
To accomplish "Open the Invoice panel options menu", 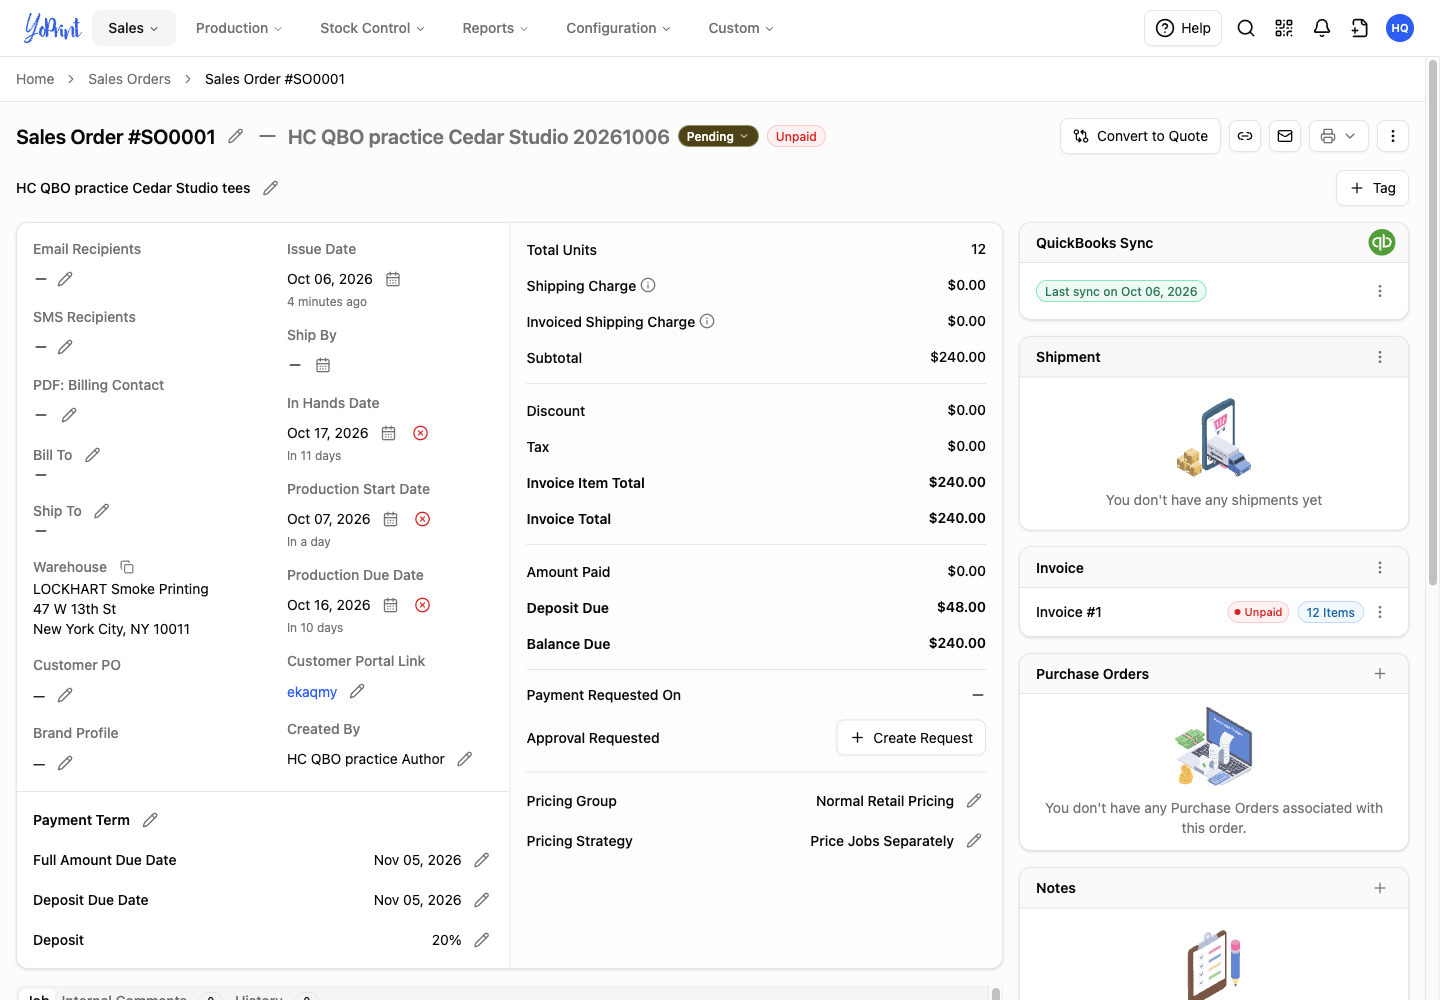I will point(1380,568).
